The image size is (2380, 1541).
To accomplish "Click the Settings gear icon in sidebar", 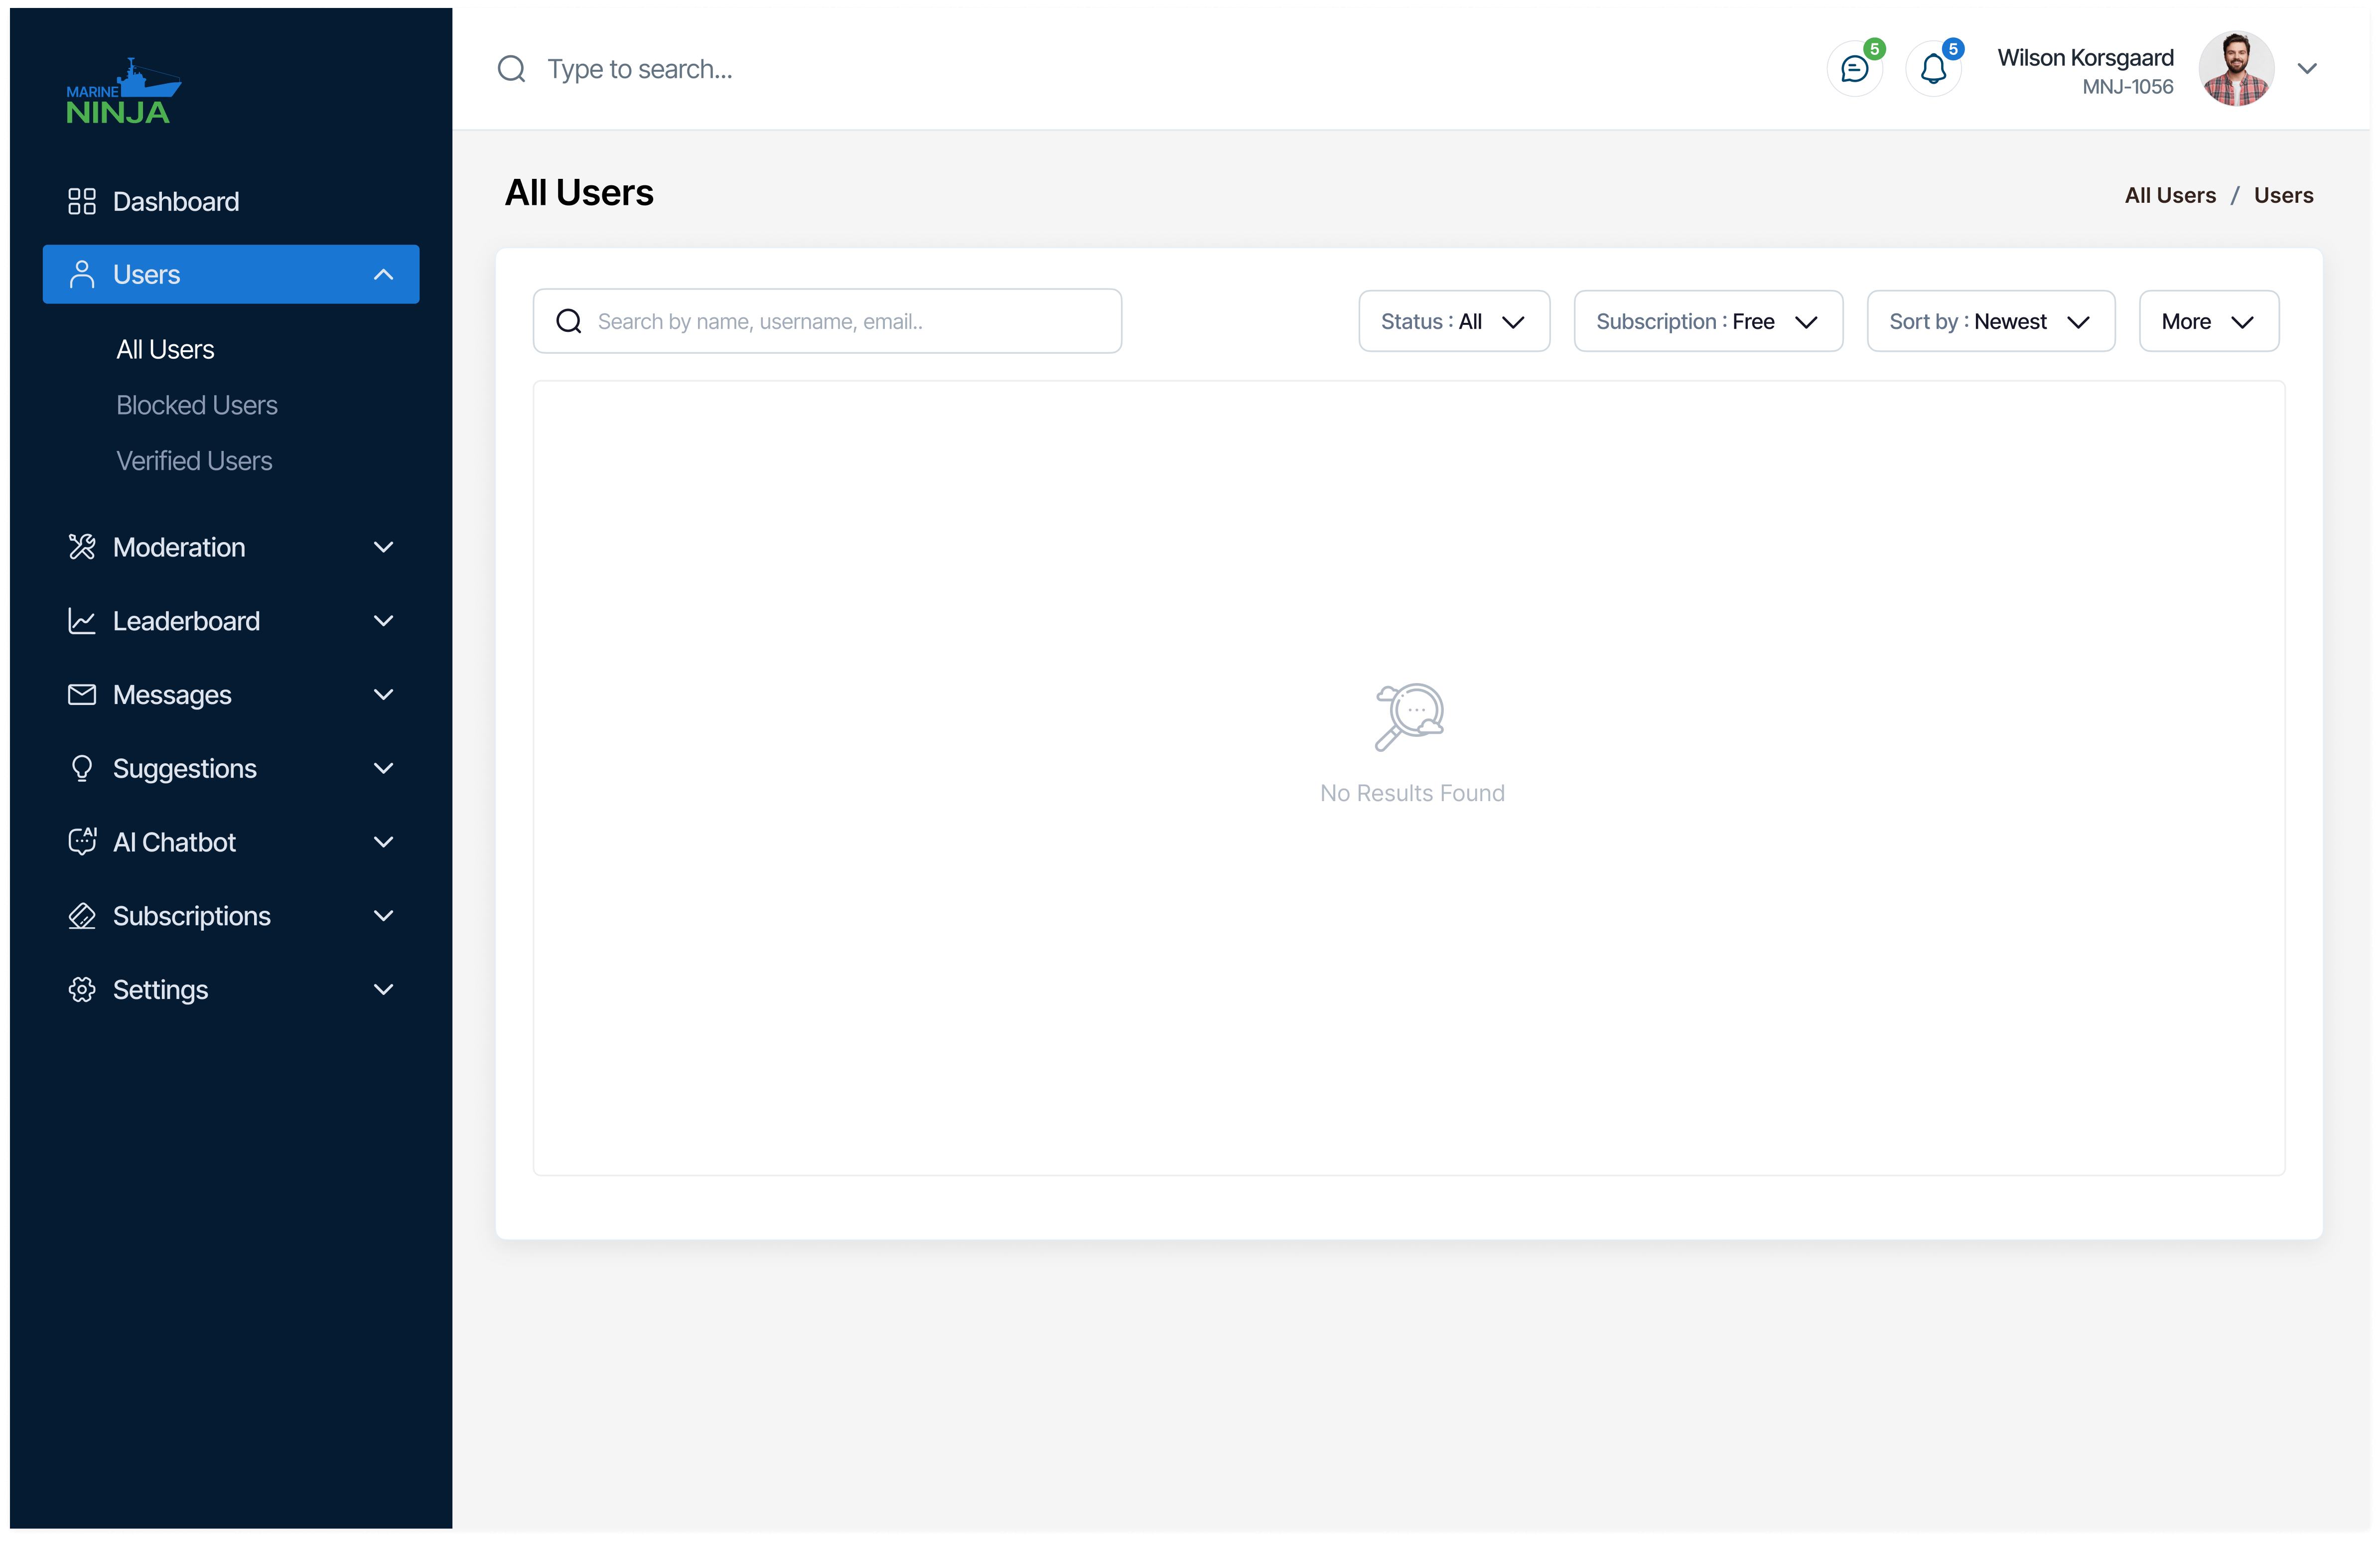I will pos(81,989).
